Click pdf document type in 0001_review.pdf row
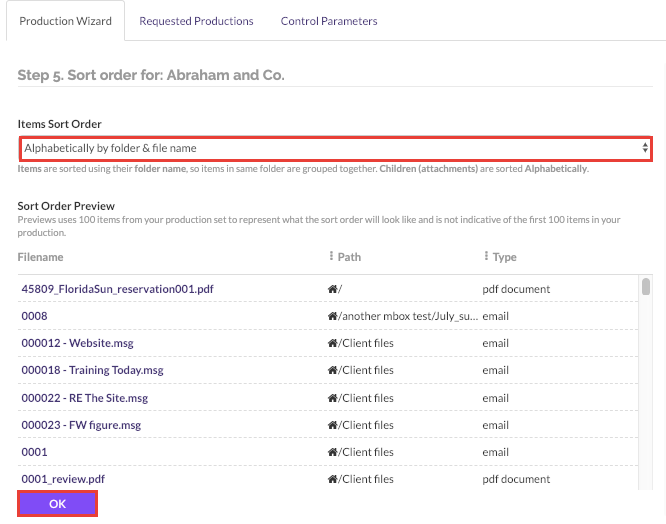The height and width of the screenshot is (524, 666). point(516,479)
